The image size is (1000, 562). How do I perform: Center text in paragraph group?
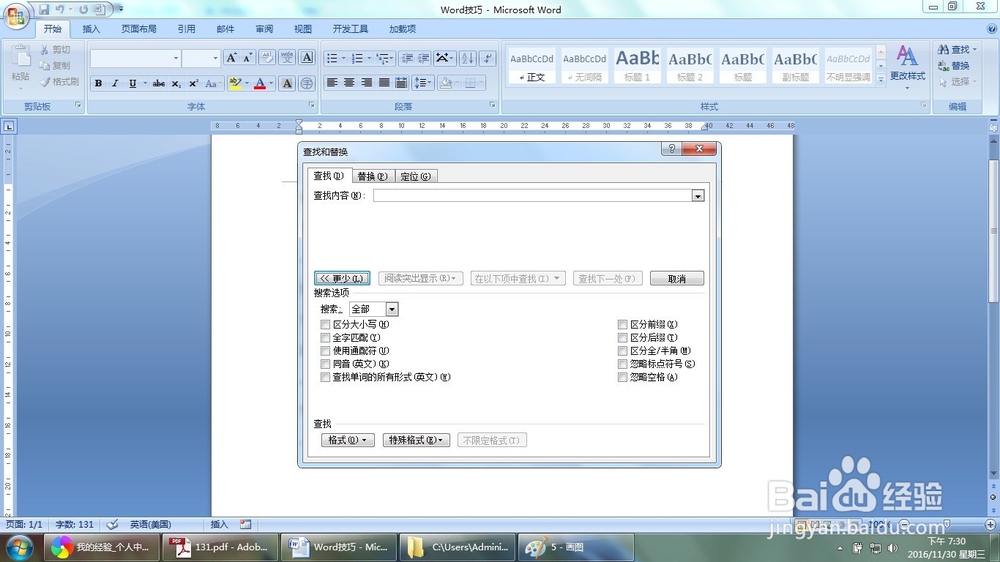(349, 83)
